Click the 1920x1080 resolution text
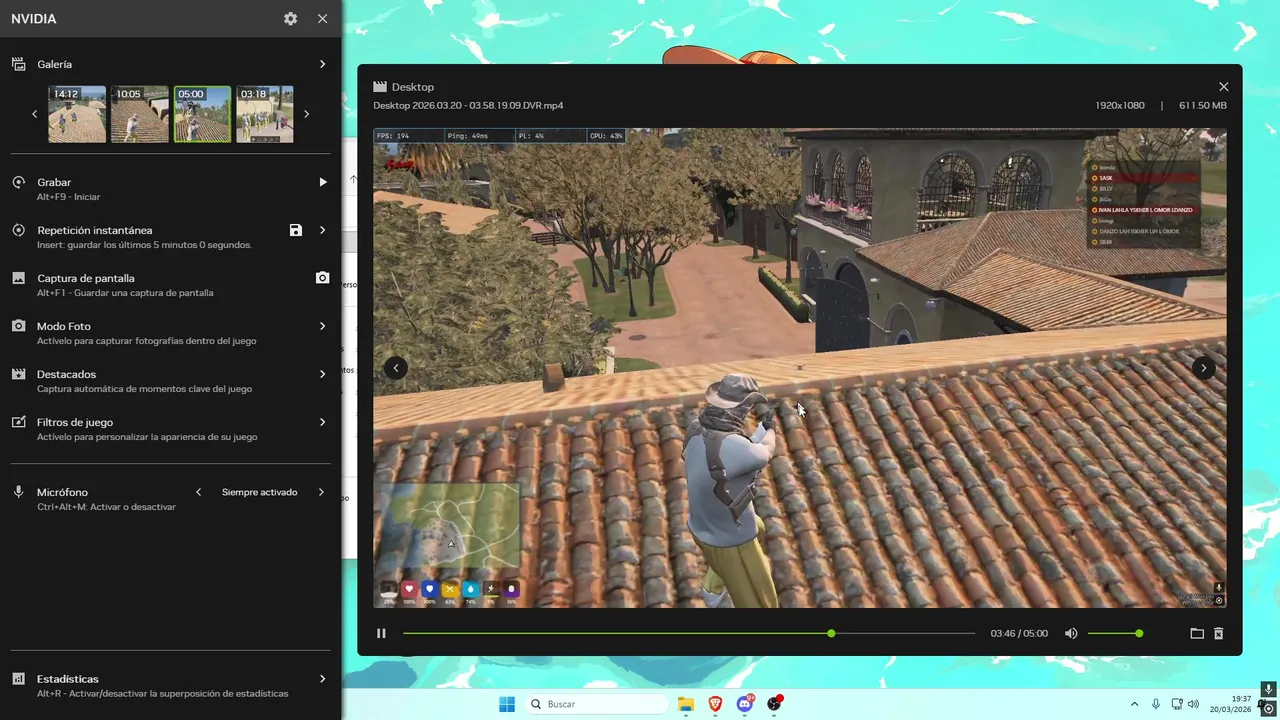This screenshot has width=1280, height=720. pyautogui.click(x=1119, y=105)
